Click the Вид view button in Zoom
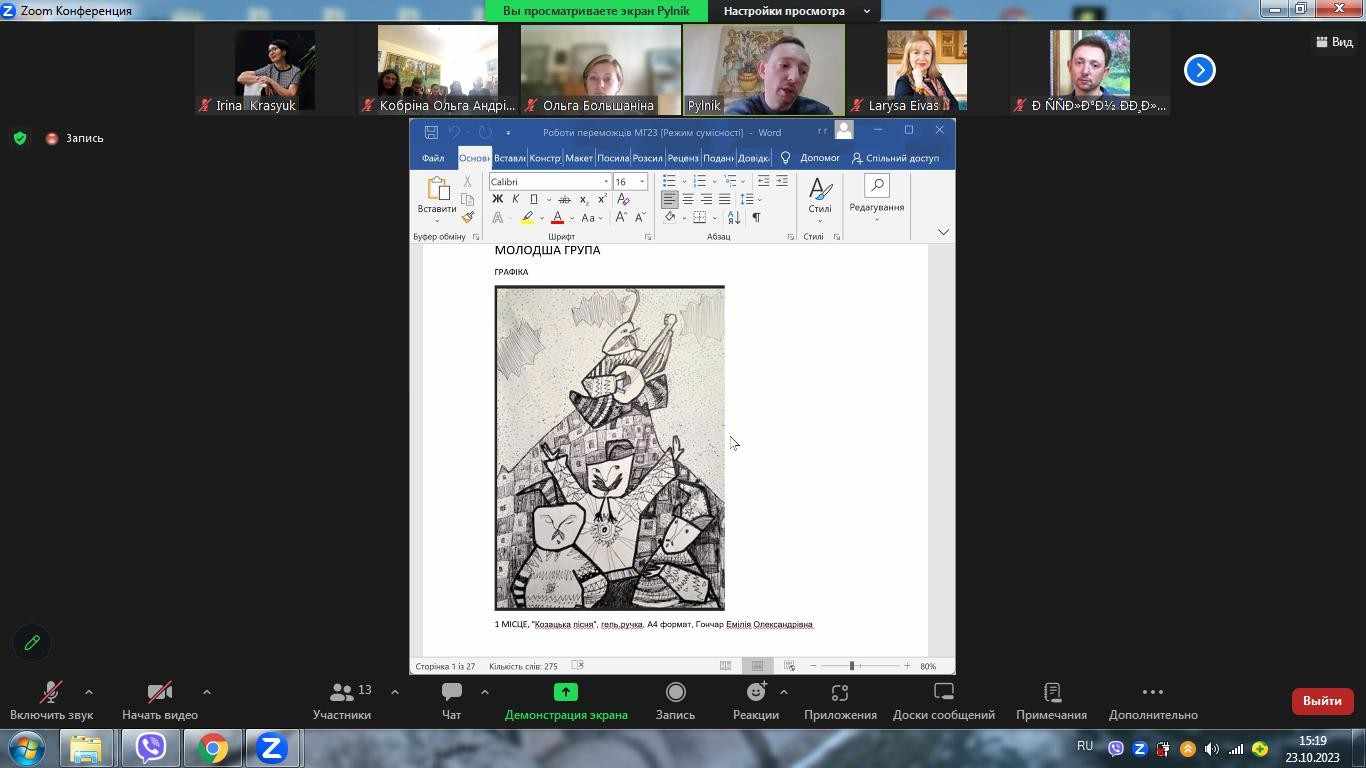The height and width of the screenshot is (768, 1366). click(1335, 41)
